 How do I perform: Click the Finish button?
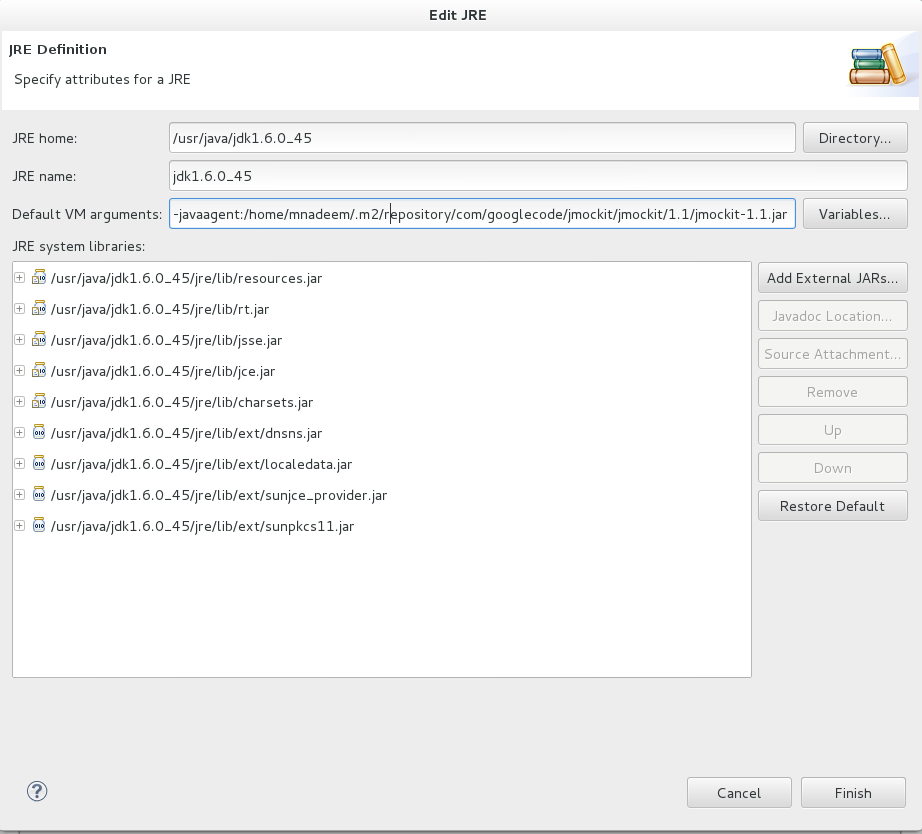(853, 793)
